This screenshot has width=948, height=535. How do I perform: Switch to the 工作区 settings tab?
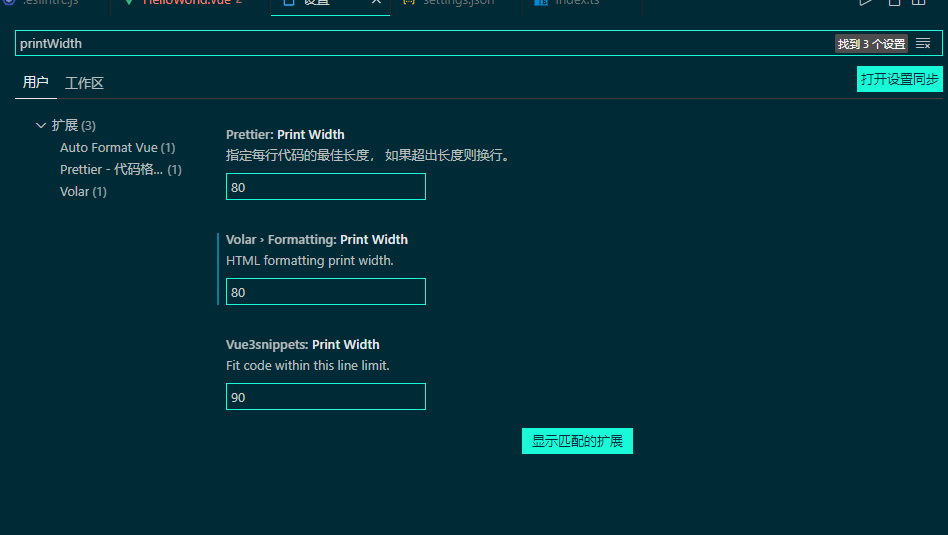pyautogui.click(x=85, y=83)
